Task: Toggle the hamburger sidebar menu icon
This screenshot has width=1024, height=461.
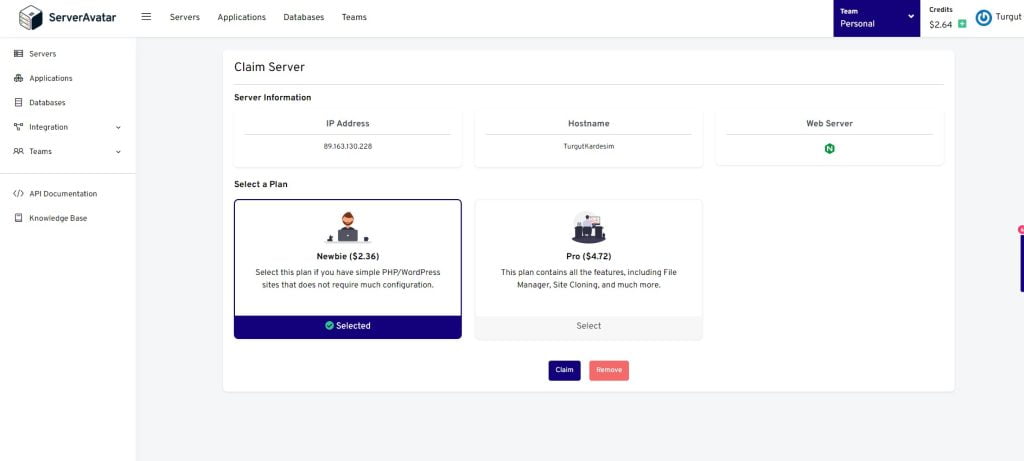Action: [146, 17]
